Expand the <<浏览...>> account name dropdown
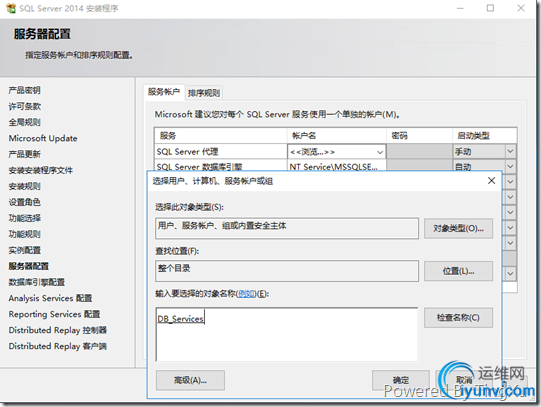 tap(380, 152)
